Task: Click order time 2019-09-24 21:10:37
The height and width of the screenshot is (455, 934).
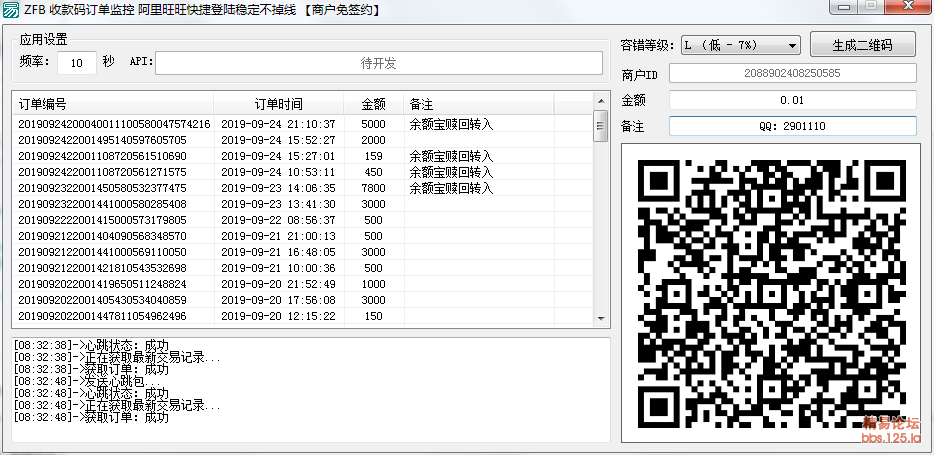Action: (278, 124)
